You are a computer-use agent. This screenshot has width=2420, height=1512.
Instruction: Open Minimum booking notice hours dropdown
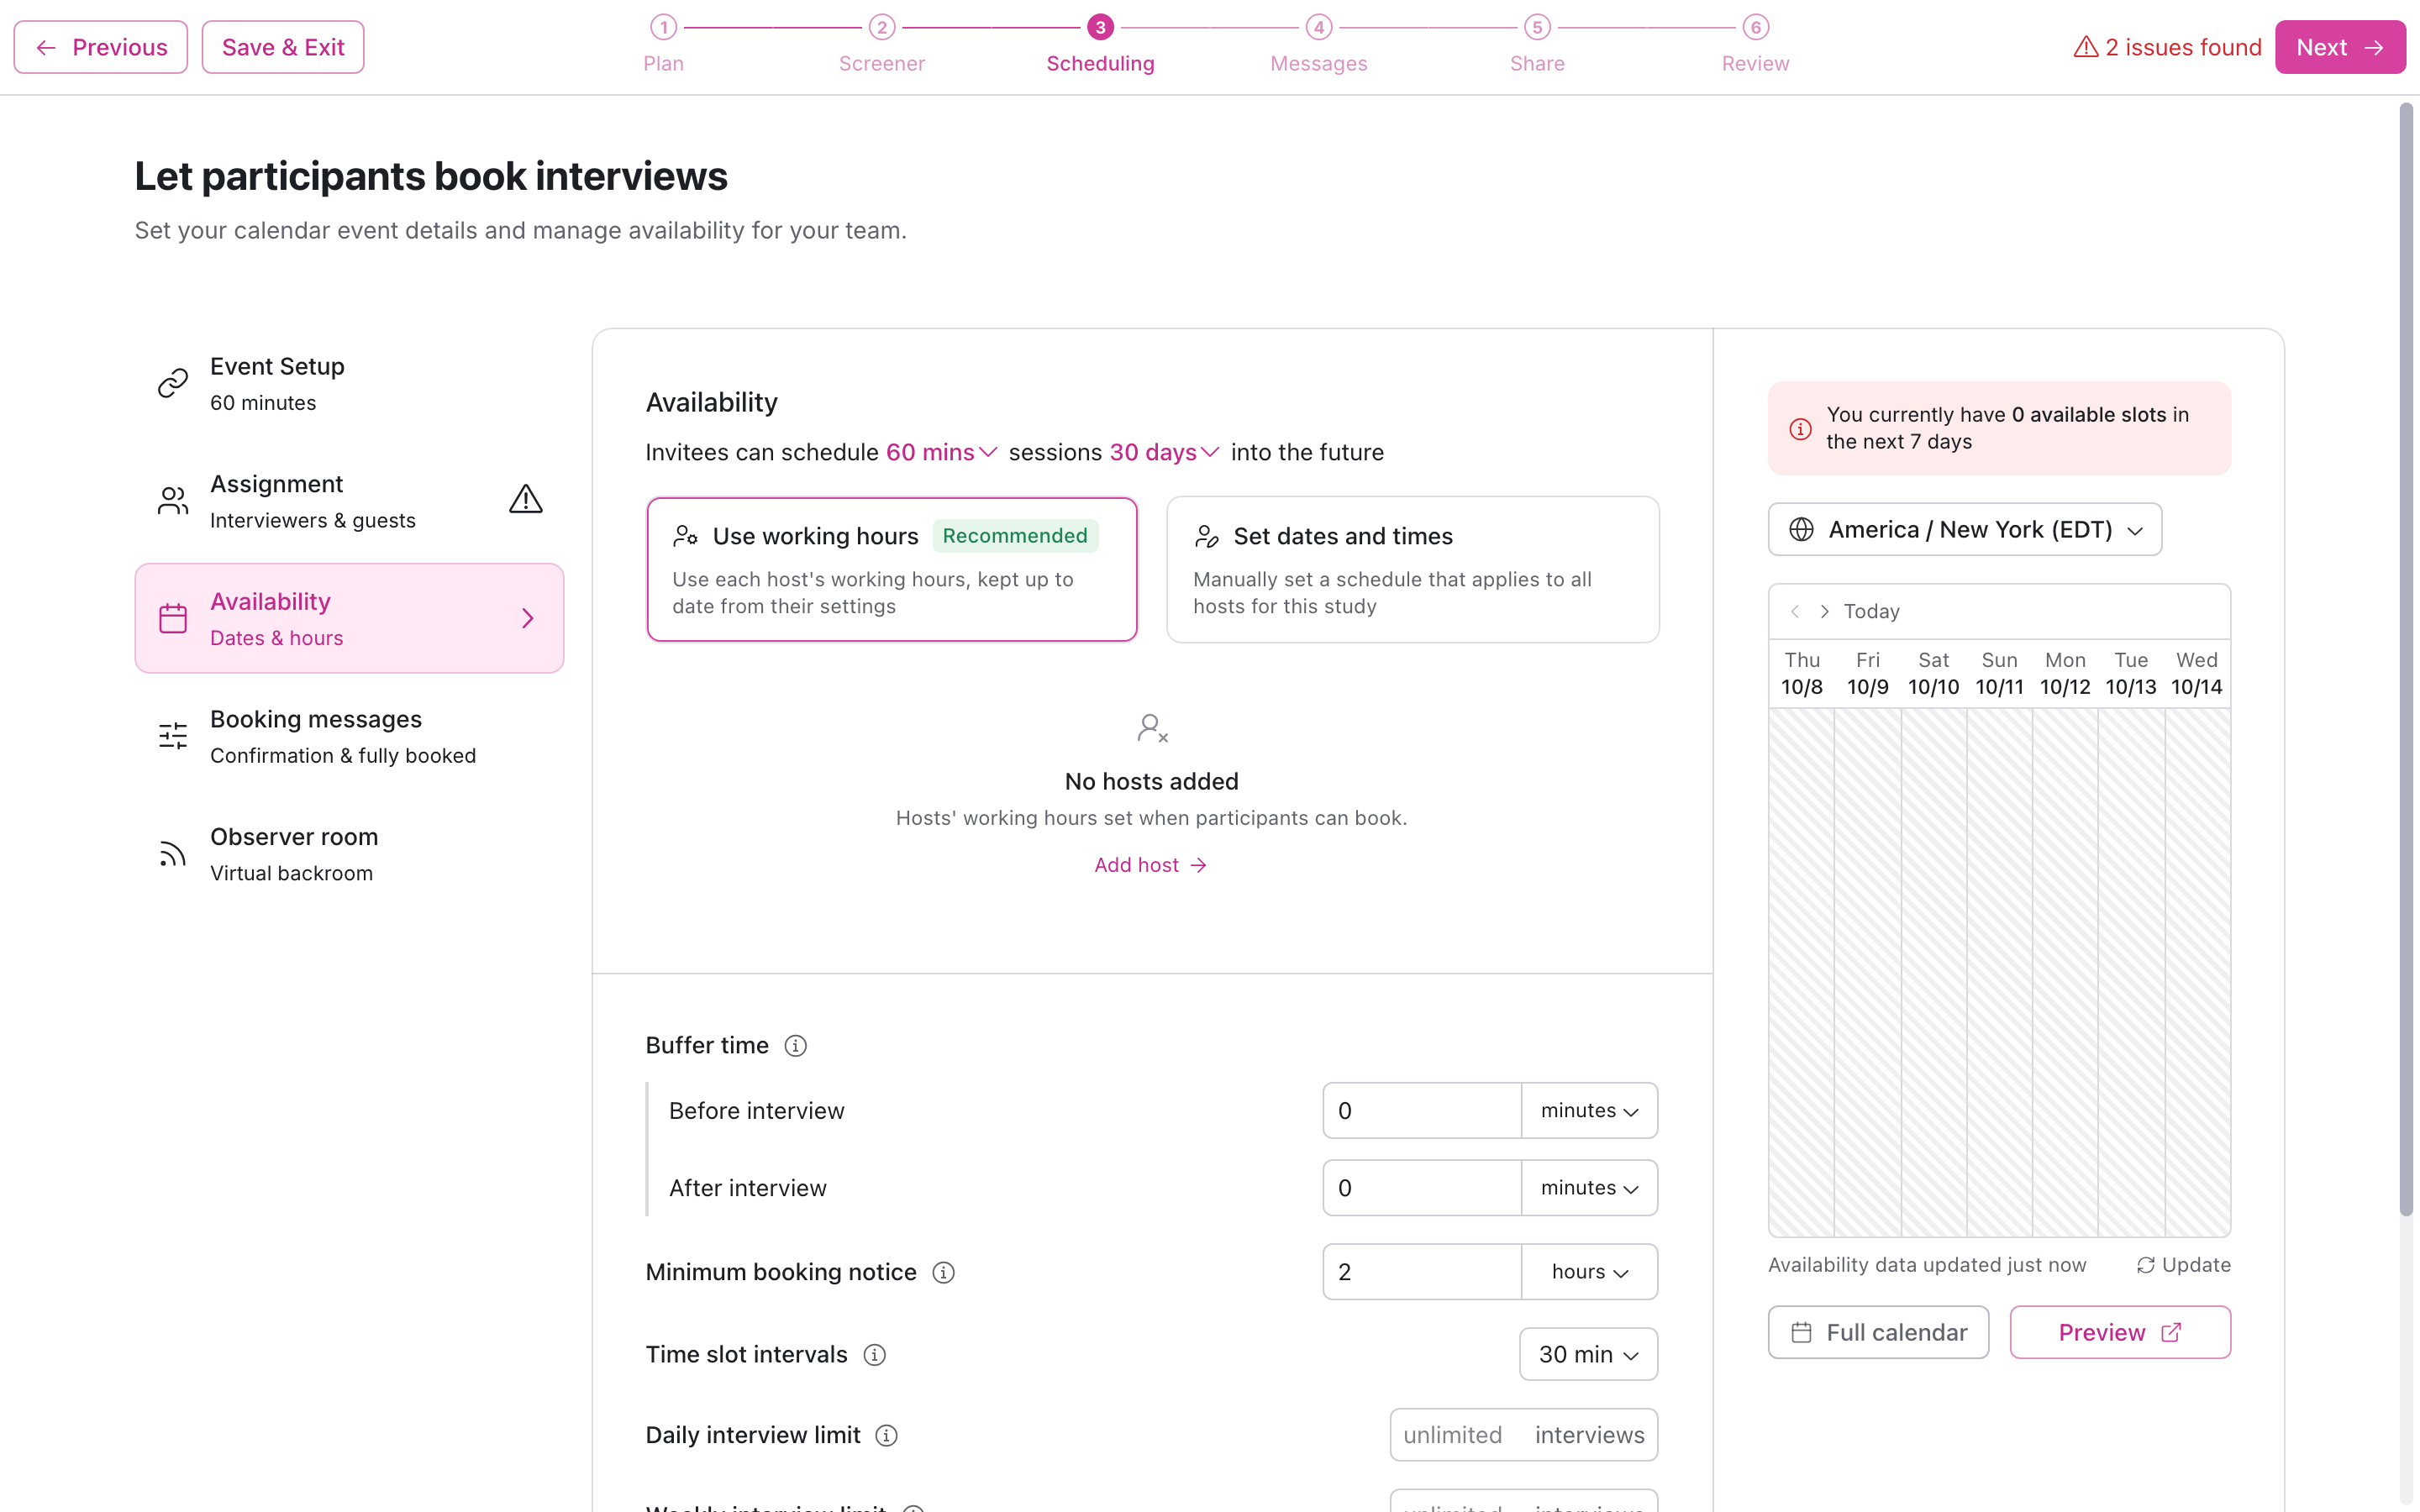[x=1589, y=1272]
